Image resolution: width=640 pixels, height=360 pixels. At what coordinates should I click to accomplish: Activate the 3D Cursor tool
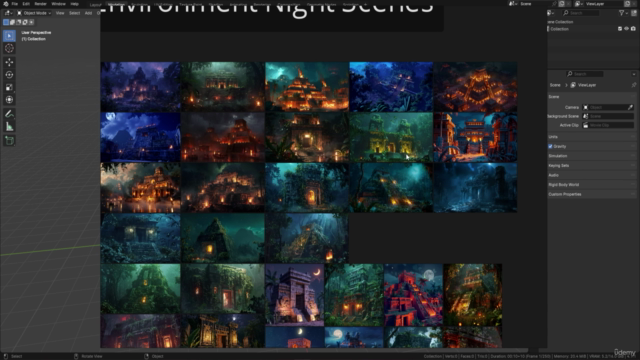click(x=9, y=49)
